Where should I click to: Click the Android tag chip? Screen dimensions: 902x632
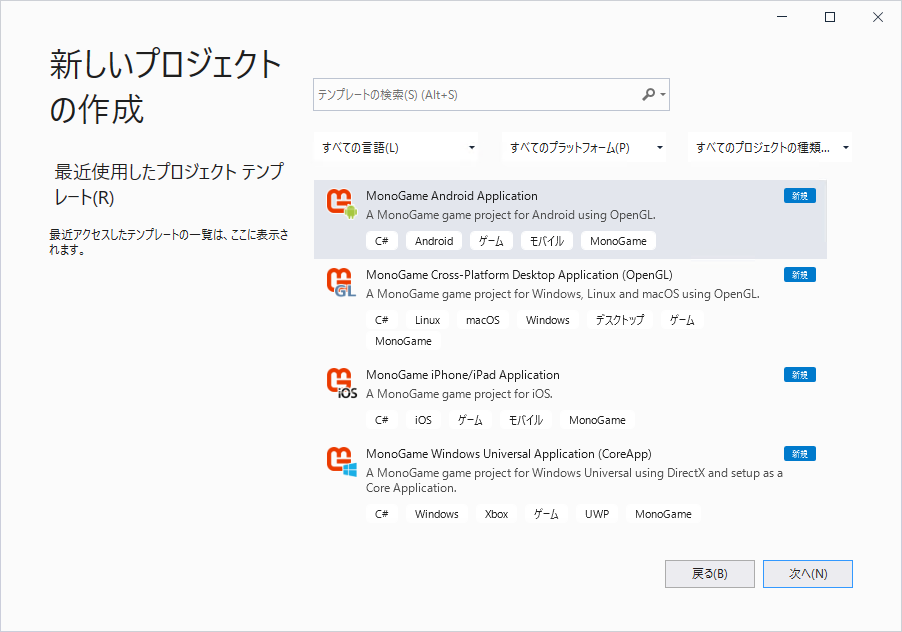click(434, 241)
